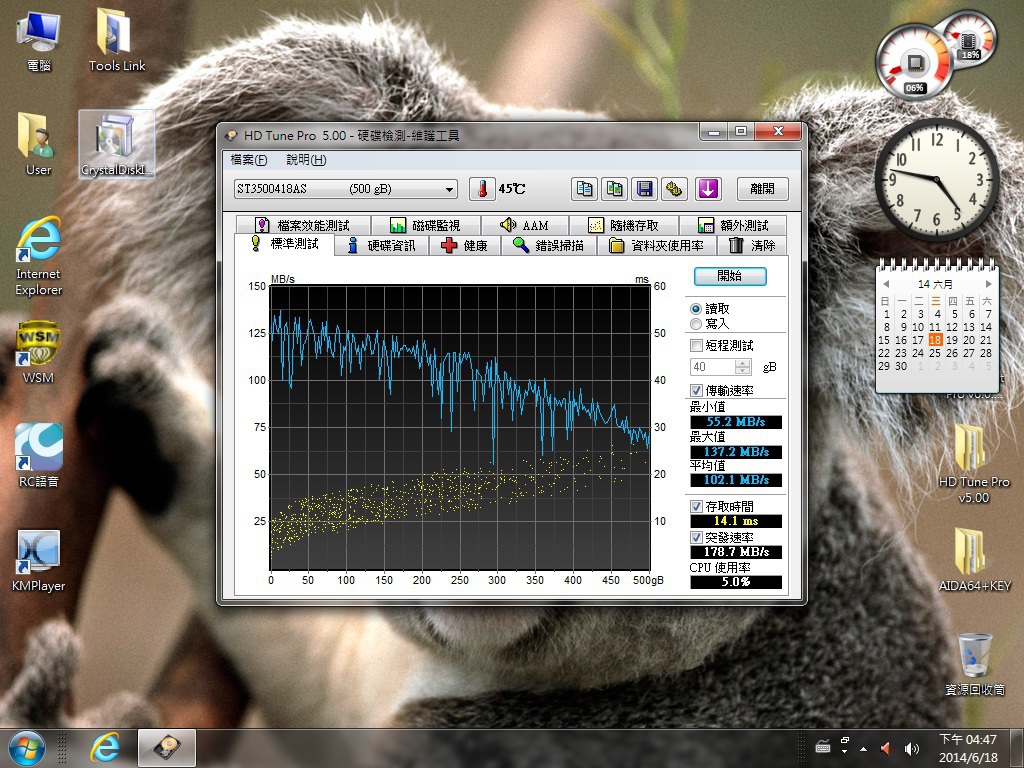The height and width of the screenshot is (768, 1024).
Task: Show hidden tray icons arrow
Action: pyautogui.click(x=863, y=748)
